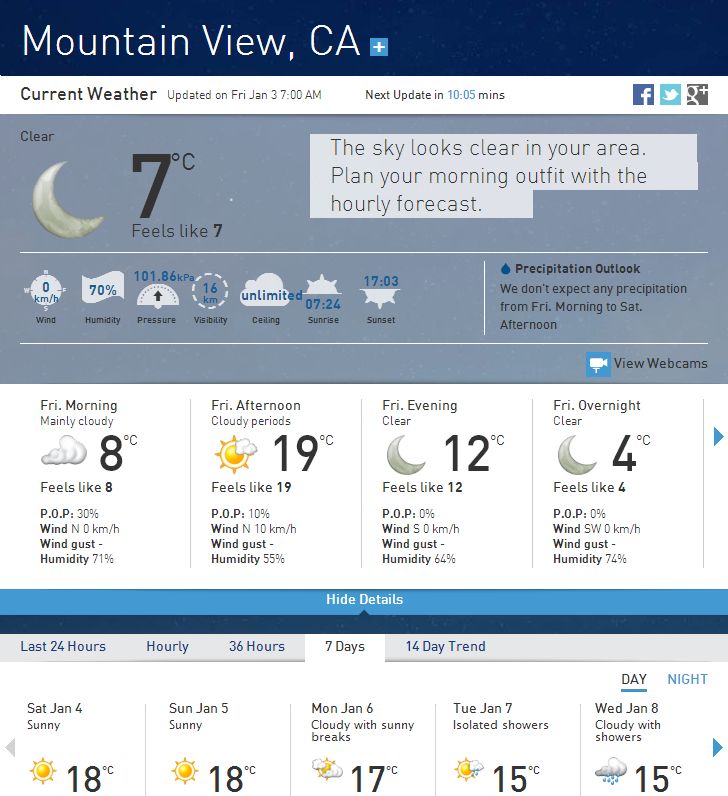This screenshot has height=796, width=728.
Task: Select the 14 Day Trend tab
Action: [445, 646]
